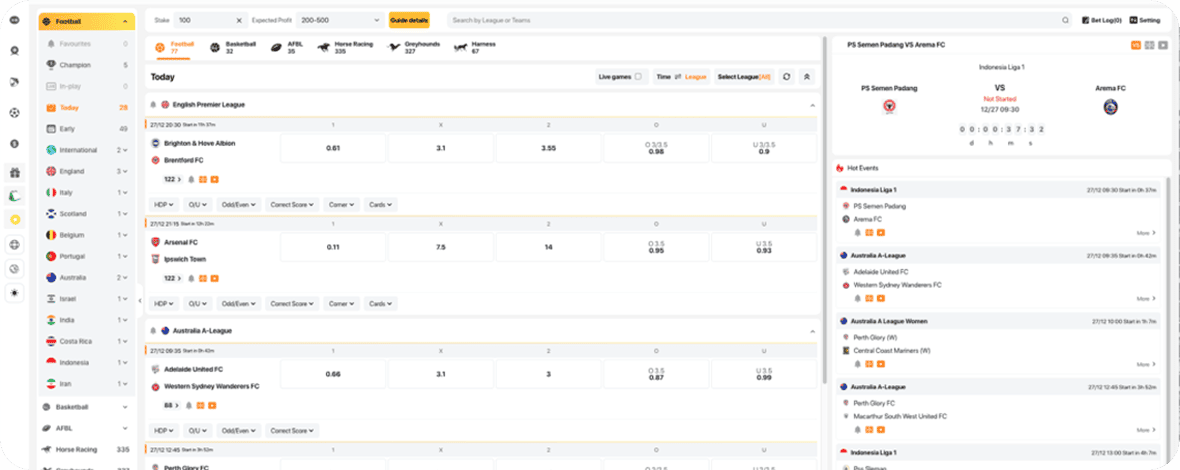Open HDP dropdown for Brighton match
The height and width of the screenshot is (470, 1180).
pos(165,205)
